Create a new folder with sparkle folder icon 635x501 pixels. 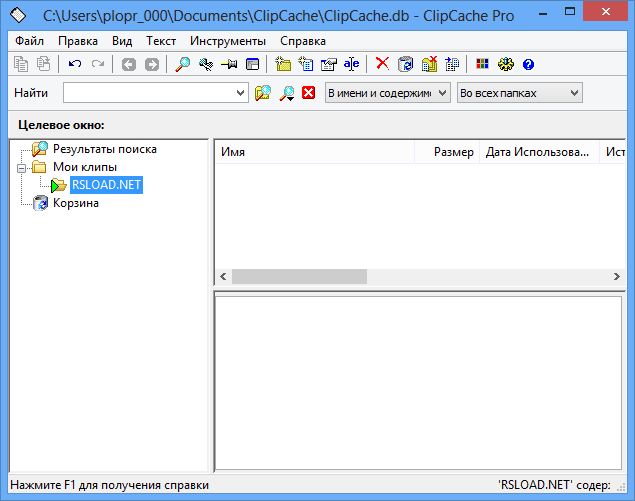pos(283,64)
